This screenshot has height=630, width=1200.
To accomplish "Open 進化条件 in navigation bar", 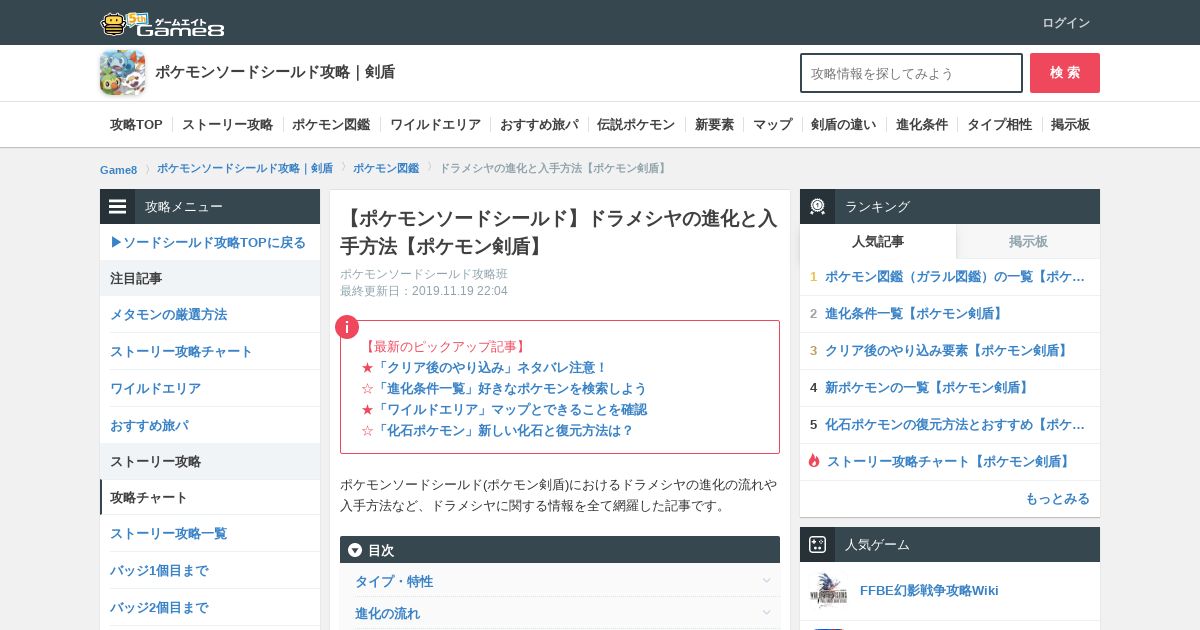I will coord(922,125).
